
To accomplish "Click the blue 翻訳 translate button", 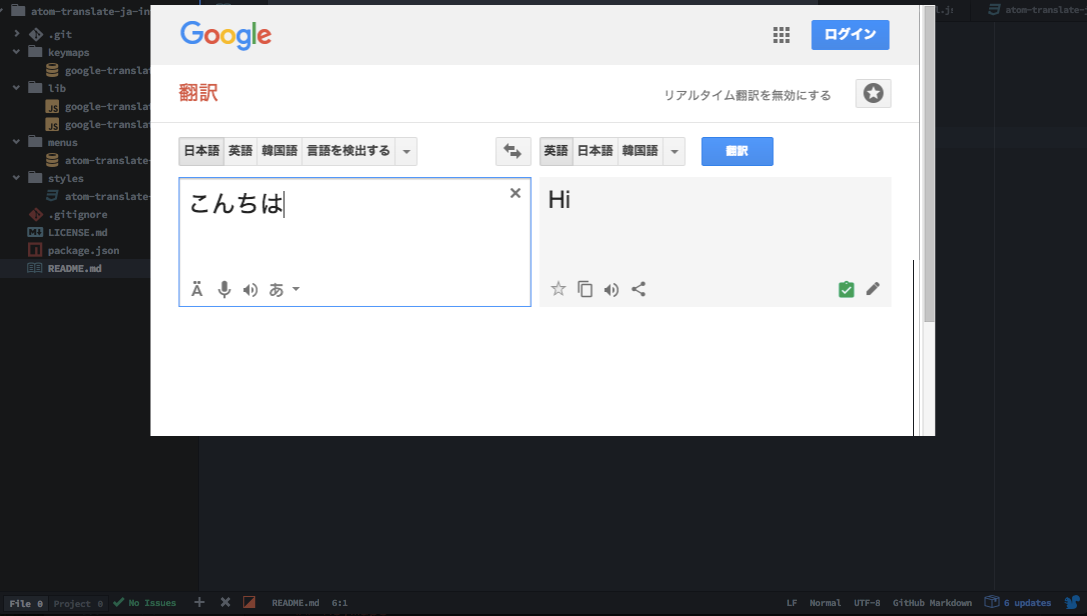I will [x=737, y=151].
